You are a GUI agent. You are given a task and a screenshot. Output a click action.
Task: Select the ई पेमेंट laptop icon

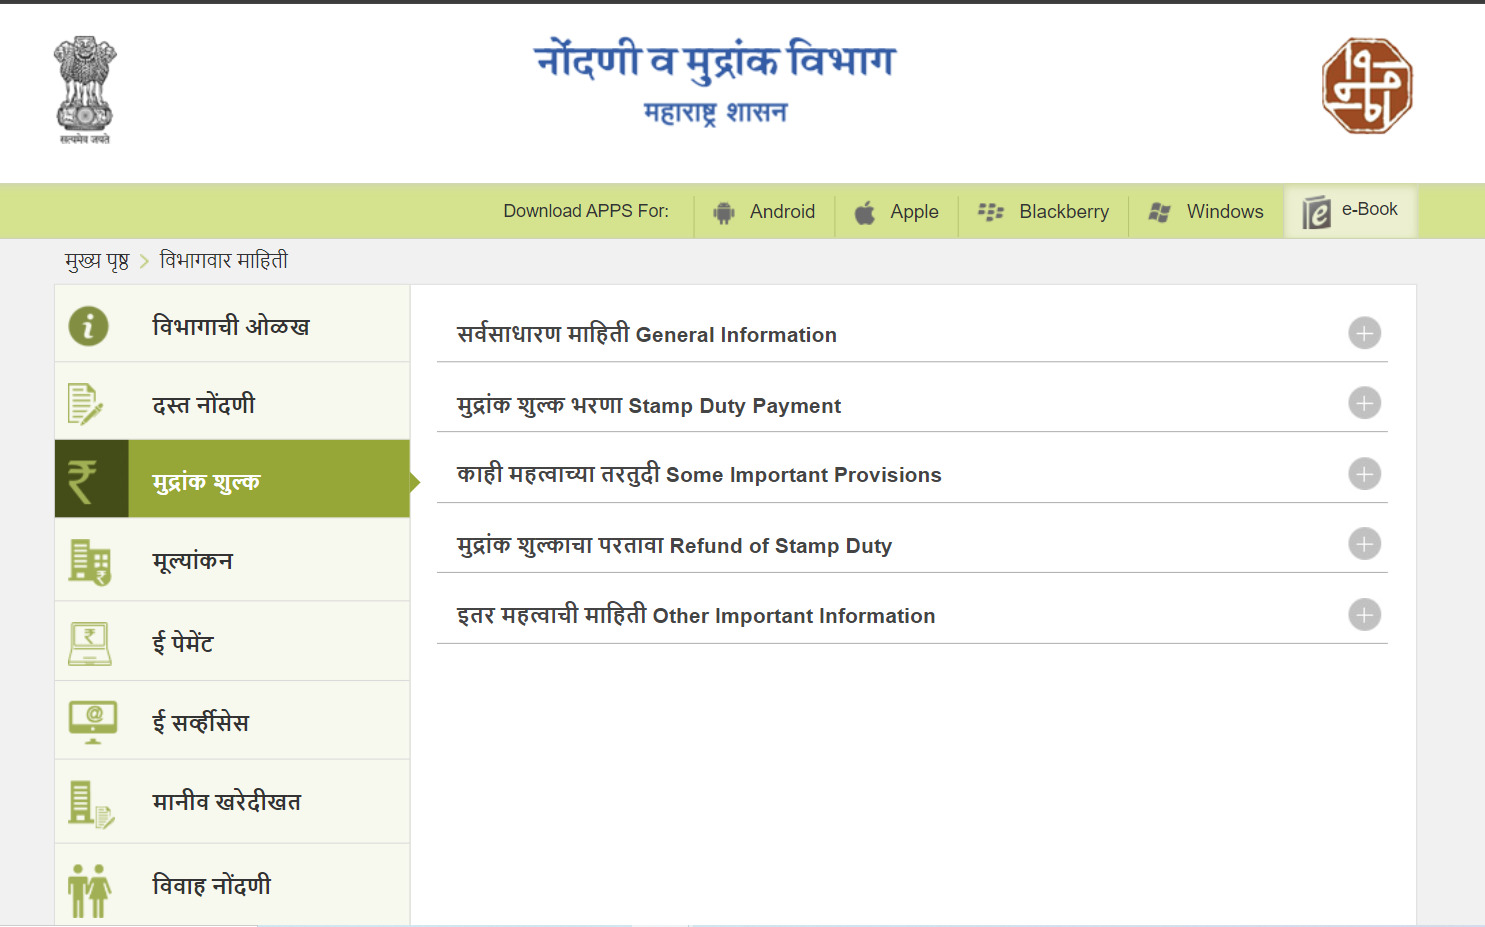click(x=89, y=641)
